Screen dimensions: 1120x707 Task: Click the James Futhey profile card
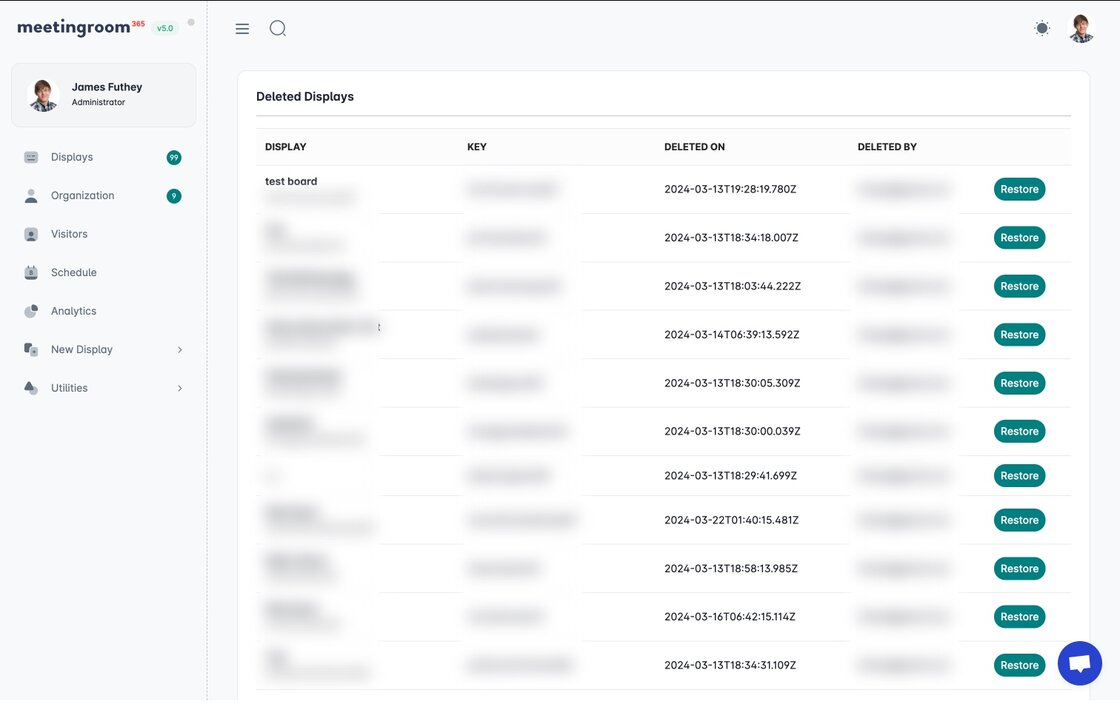103,95
